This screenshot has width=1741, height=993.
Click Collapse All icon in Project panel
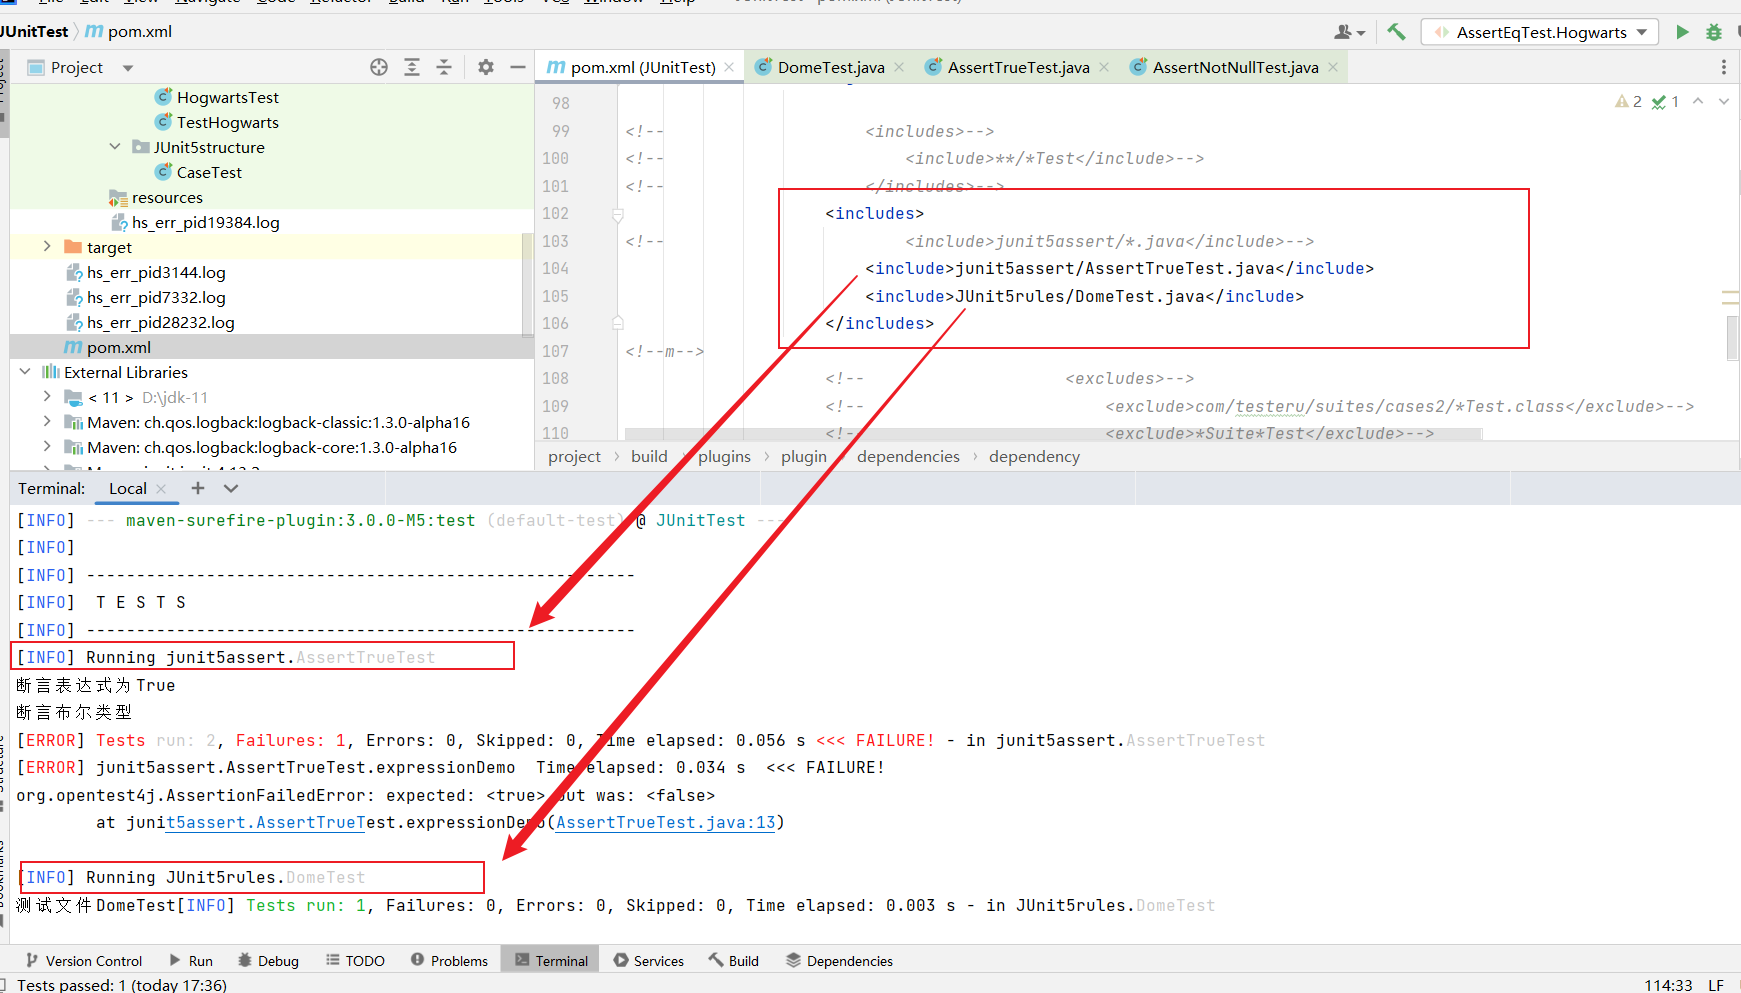click(444, 67)
